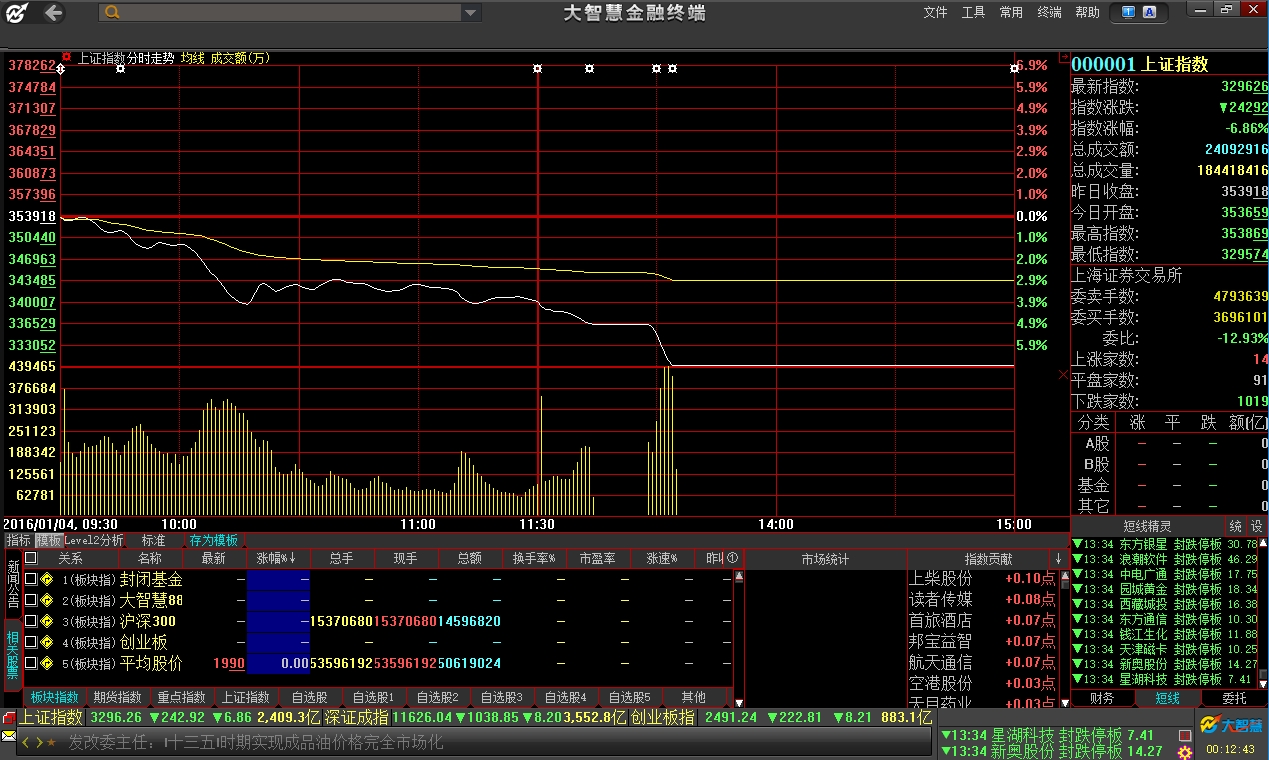Sort by the 涨幅%↓ column header

(278, 558)
